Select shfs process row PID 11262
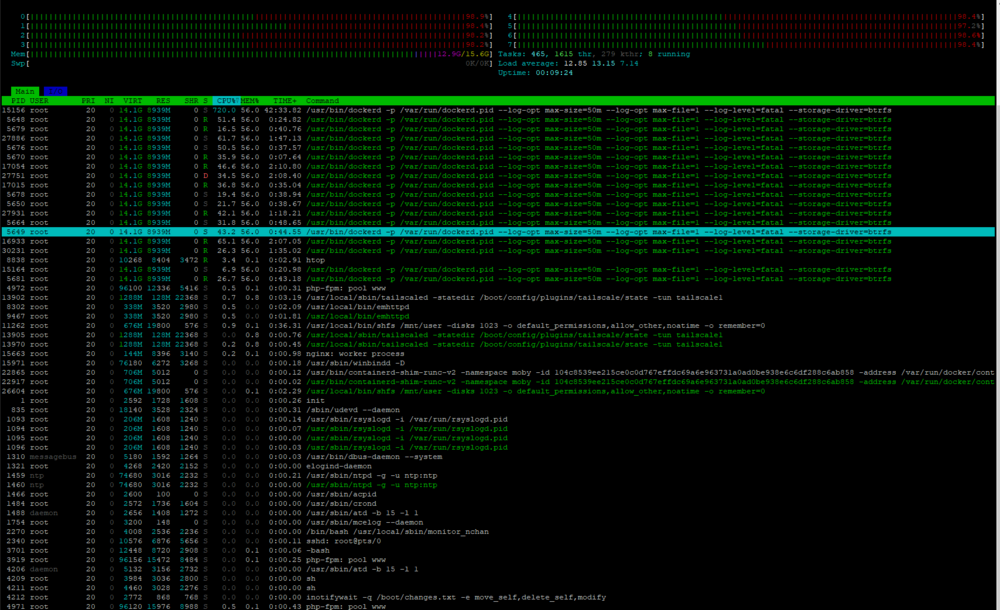1000x610 pixels. click(x=497, y=325)
